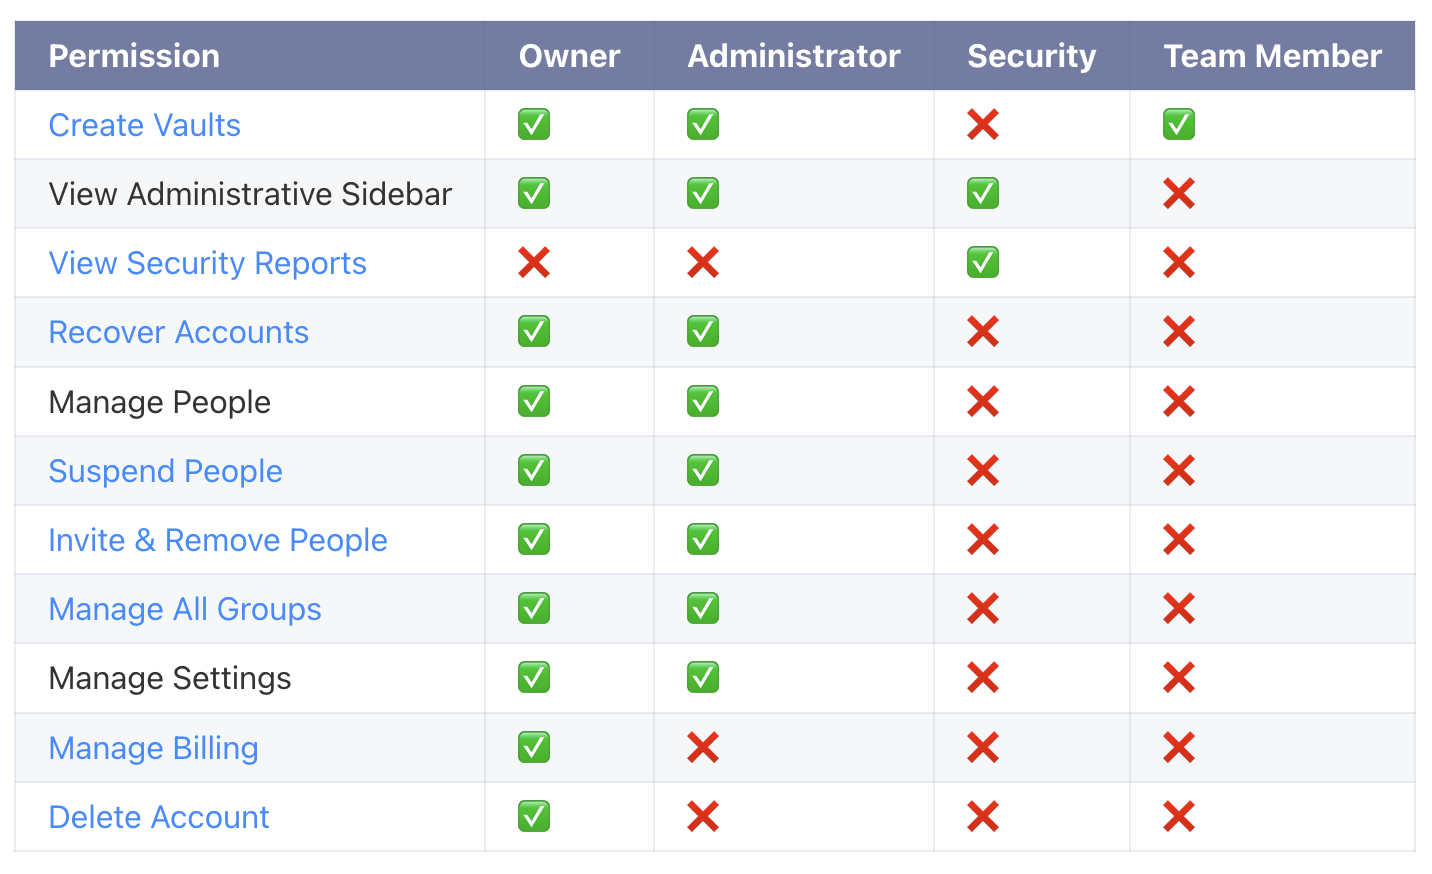Open the Create Vaults link
This screenshot has width=1432, height=874.
(144, 125)
